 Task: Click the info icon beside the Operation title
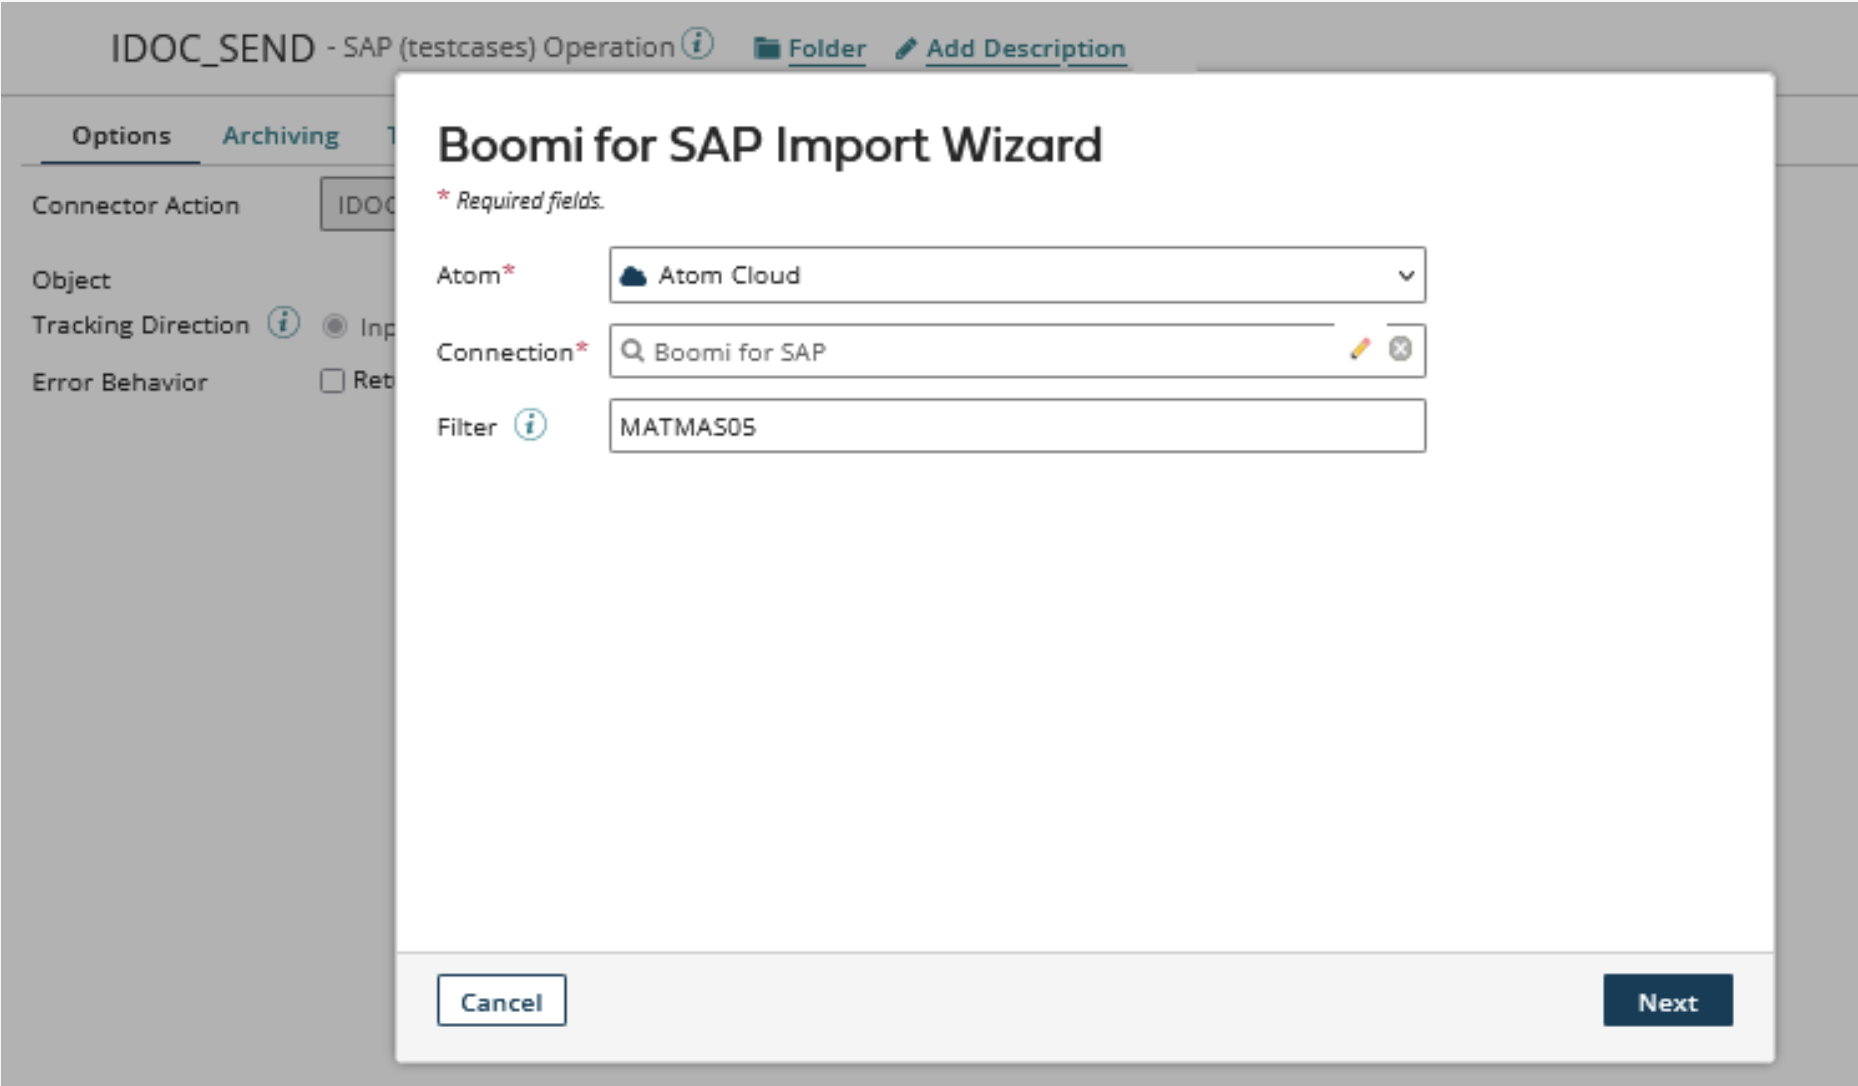point(697,44)
